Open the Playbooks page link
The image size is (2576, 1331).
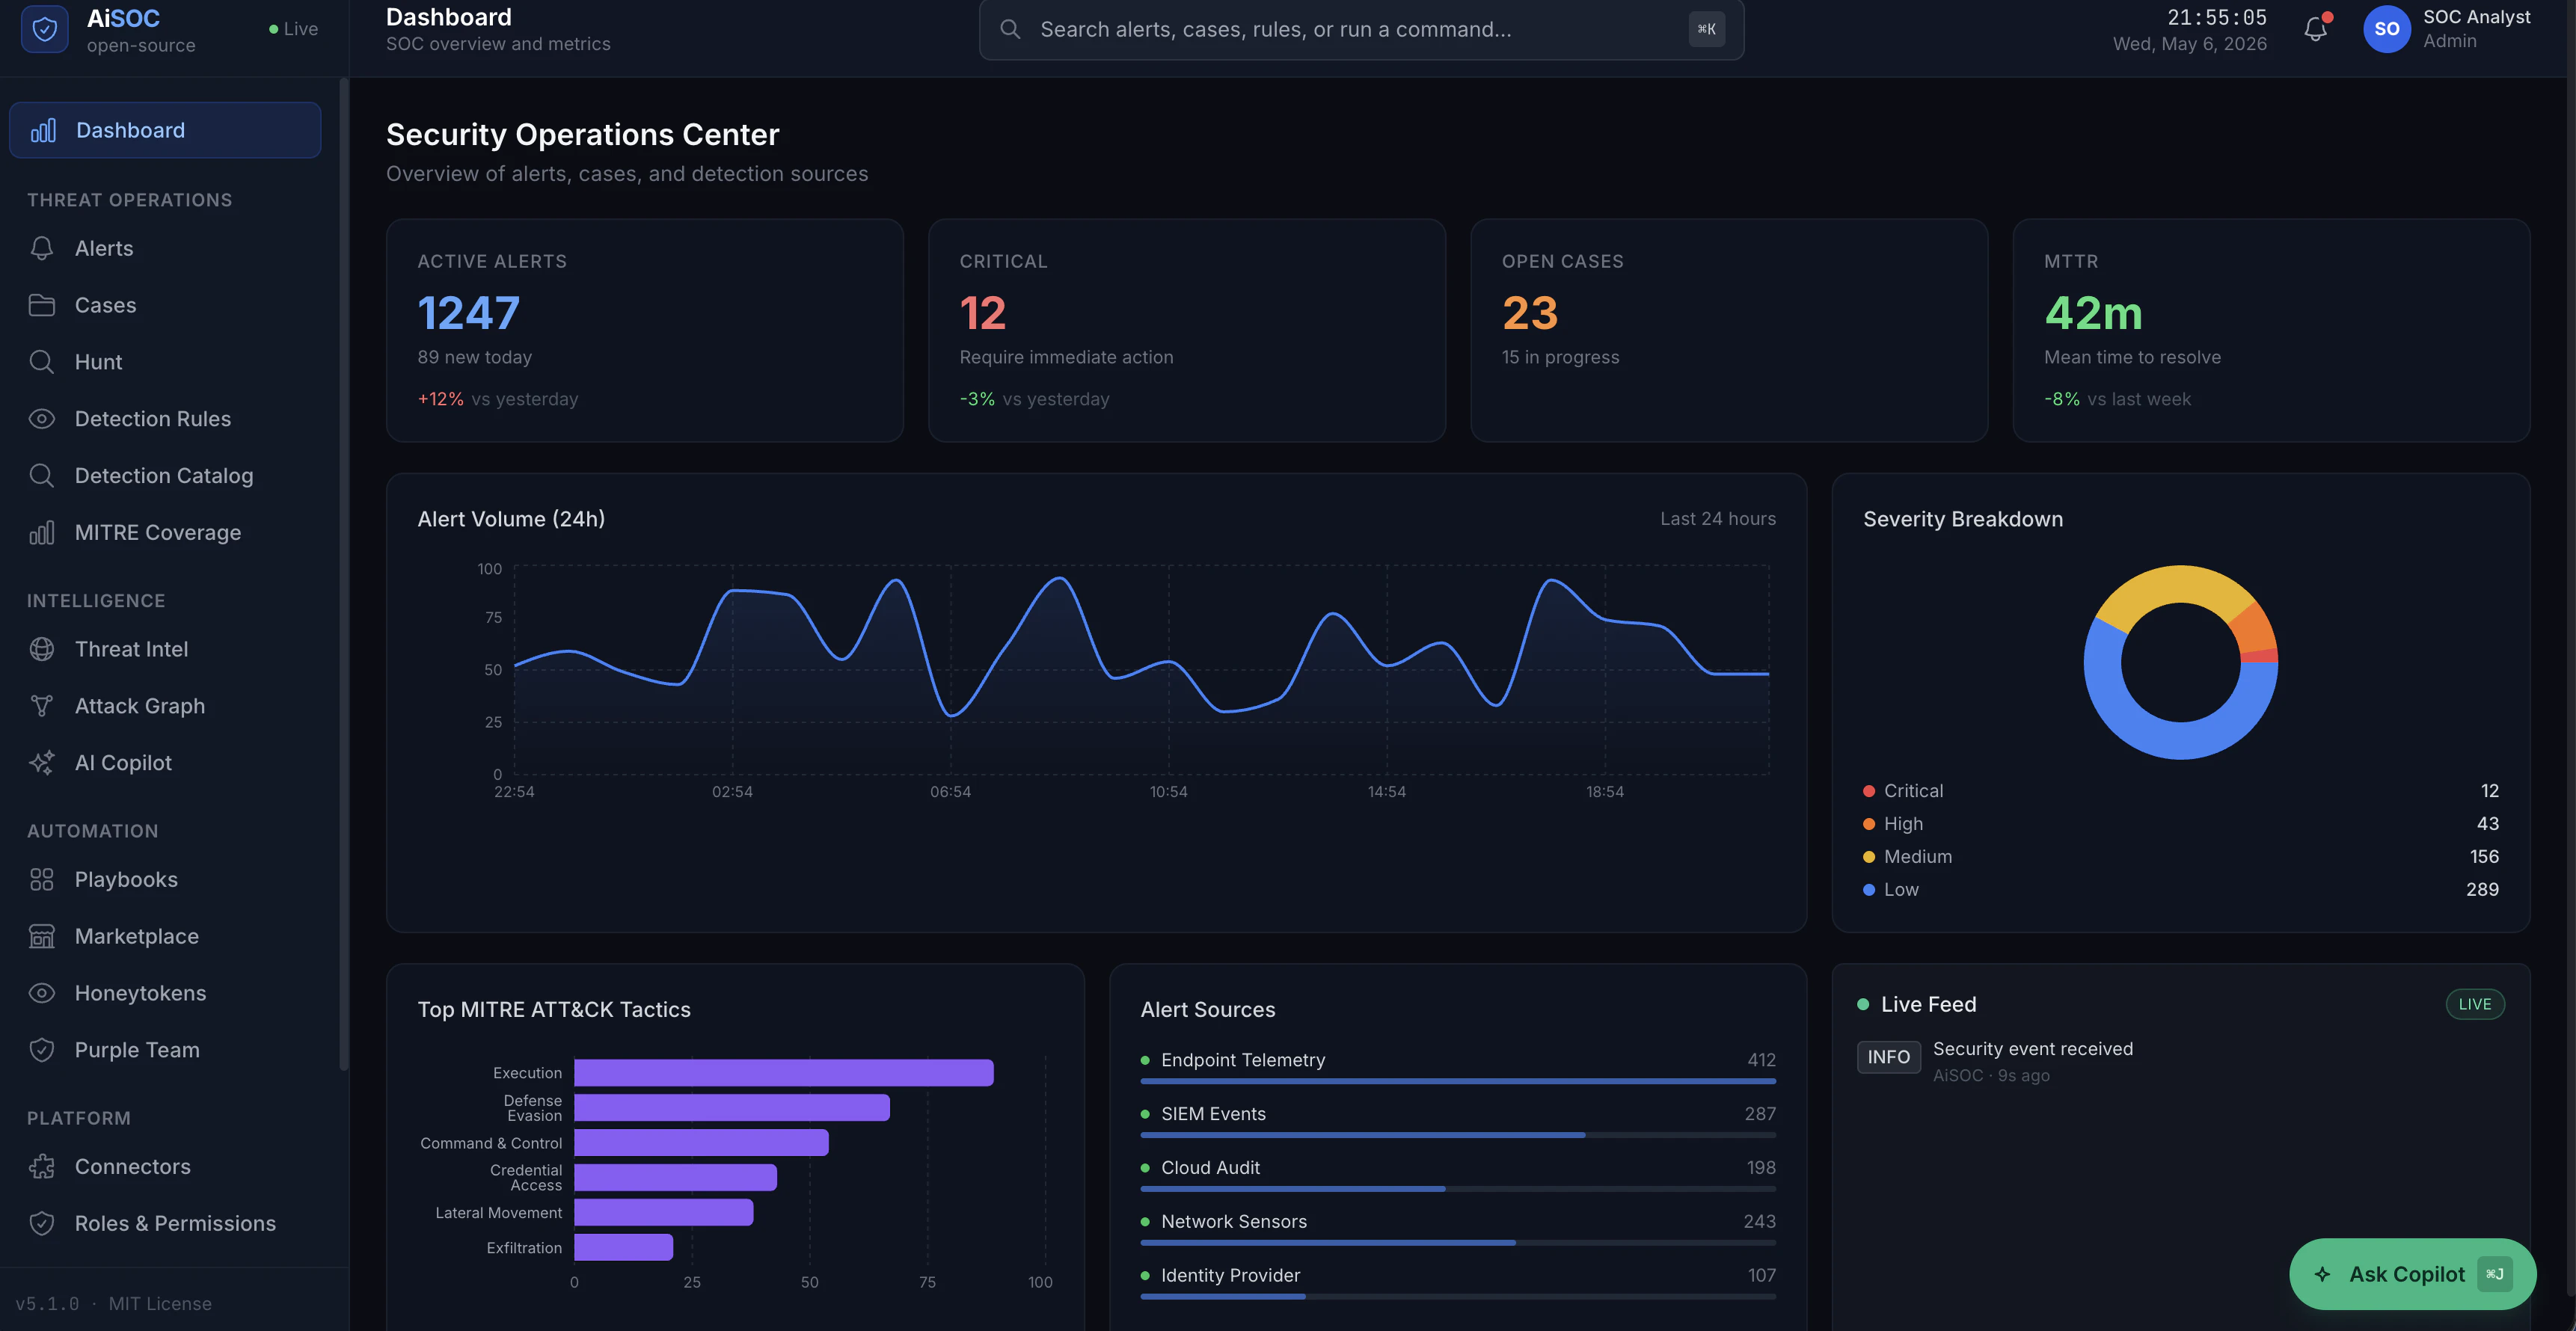click(165, 880)
